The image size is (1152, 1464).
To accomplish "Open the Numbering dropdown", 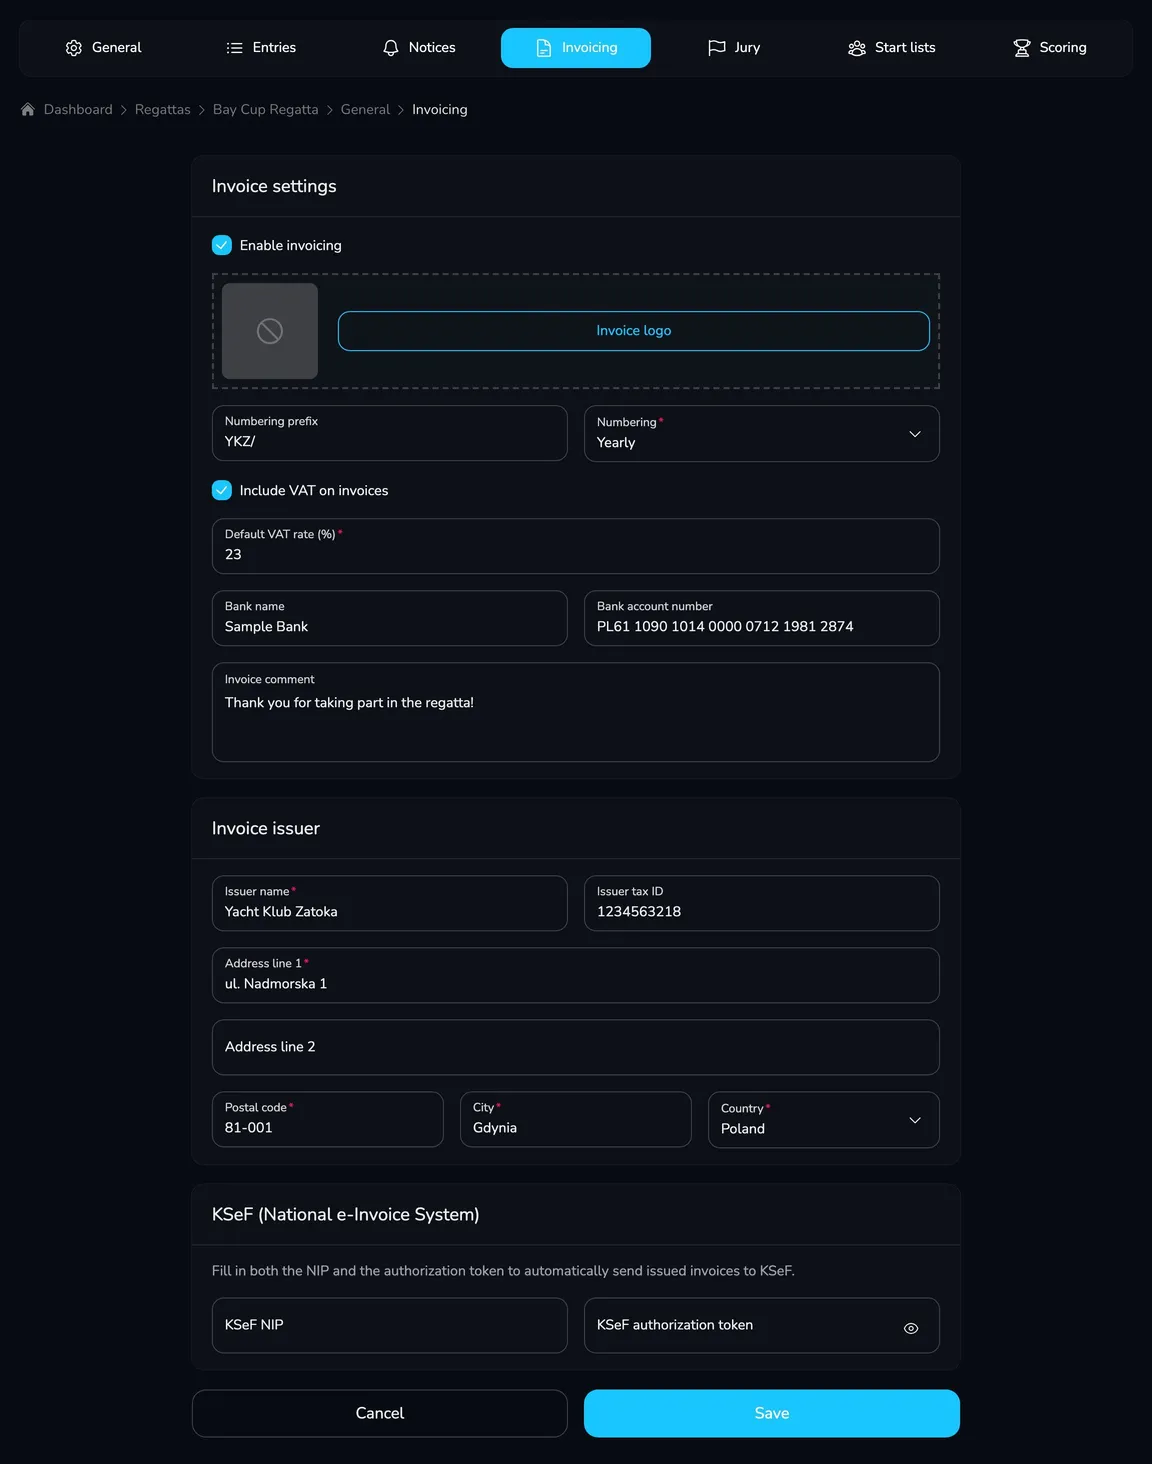I will [x=762, y=433].
